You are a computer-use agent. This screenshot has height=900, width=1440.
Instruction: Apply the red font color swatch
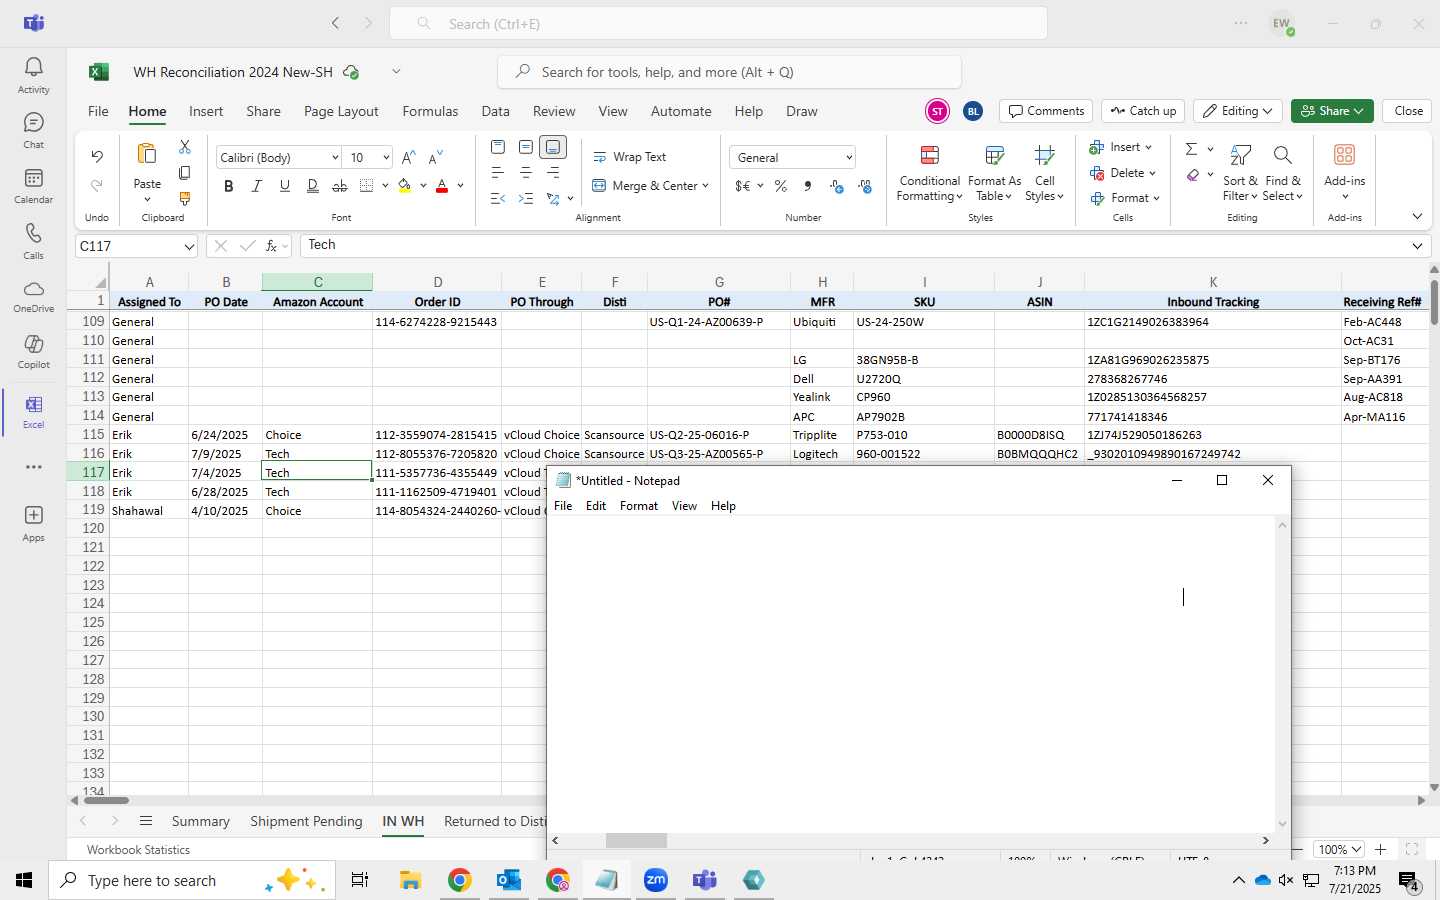(x=442, y=186)
